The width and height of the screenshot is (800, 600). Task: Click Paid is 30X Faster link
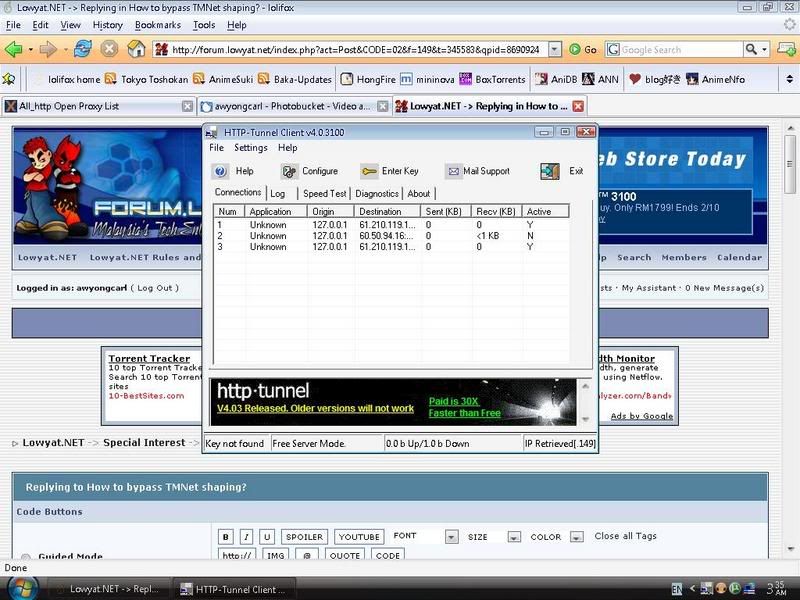pos(464,407)
